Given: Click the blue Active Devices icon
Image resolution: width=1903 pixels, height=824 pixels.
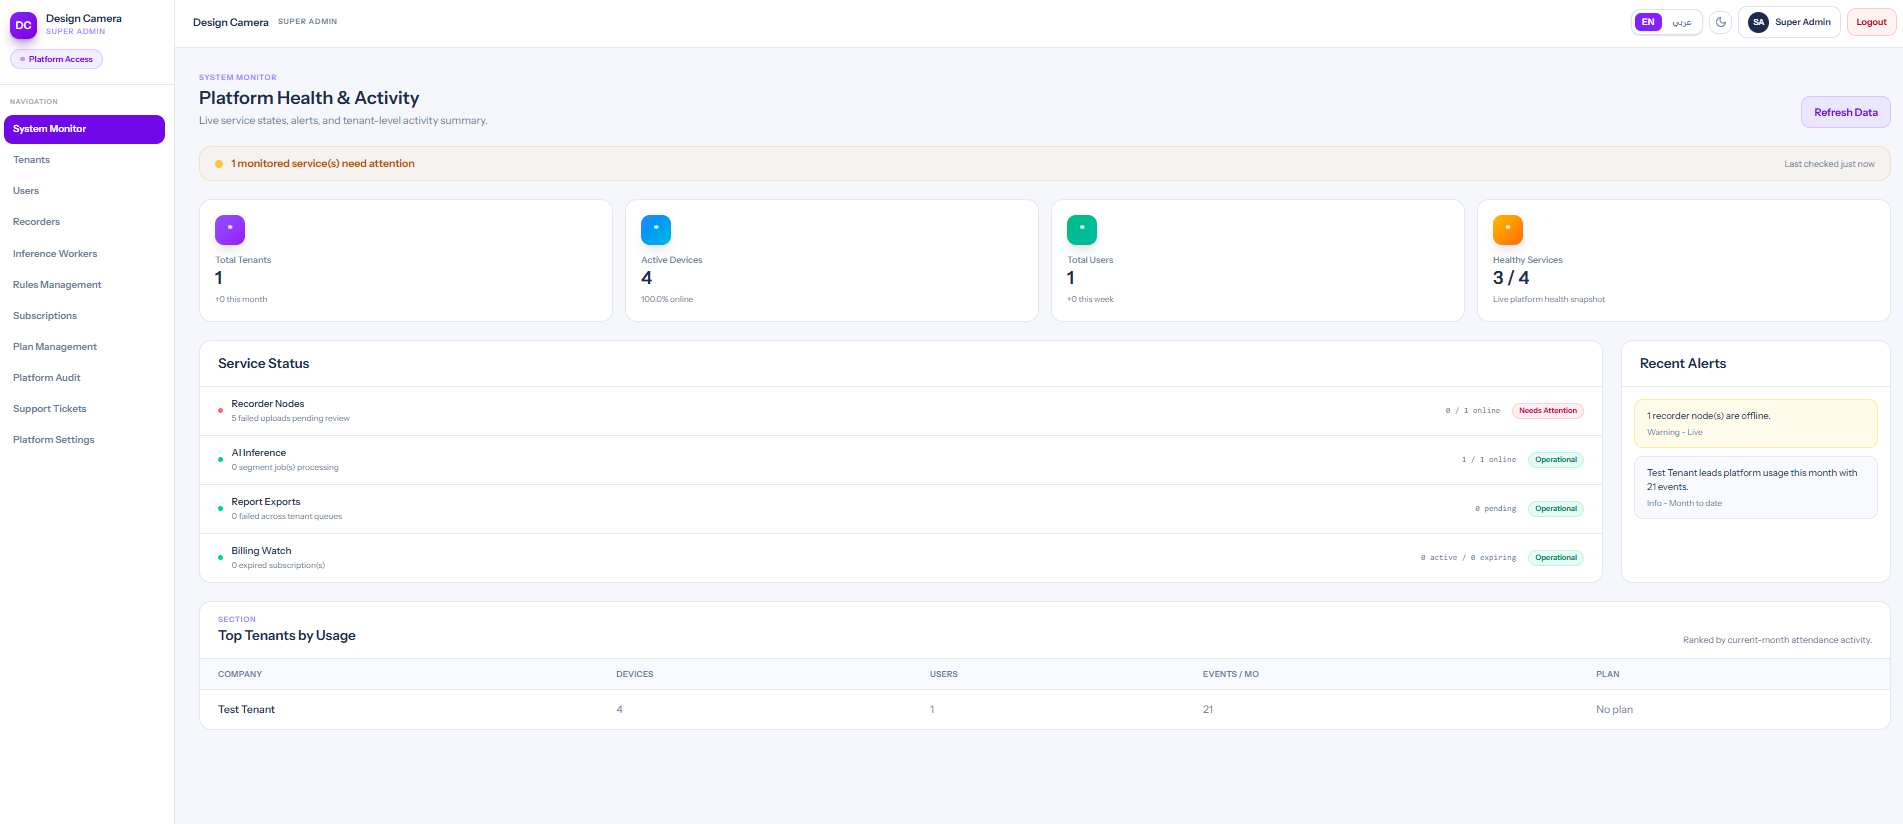Looking at the screenshot, I should coord(656,230).
